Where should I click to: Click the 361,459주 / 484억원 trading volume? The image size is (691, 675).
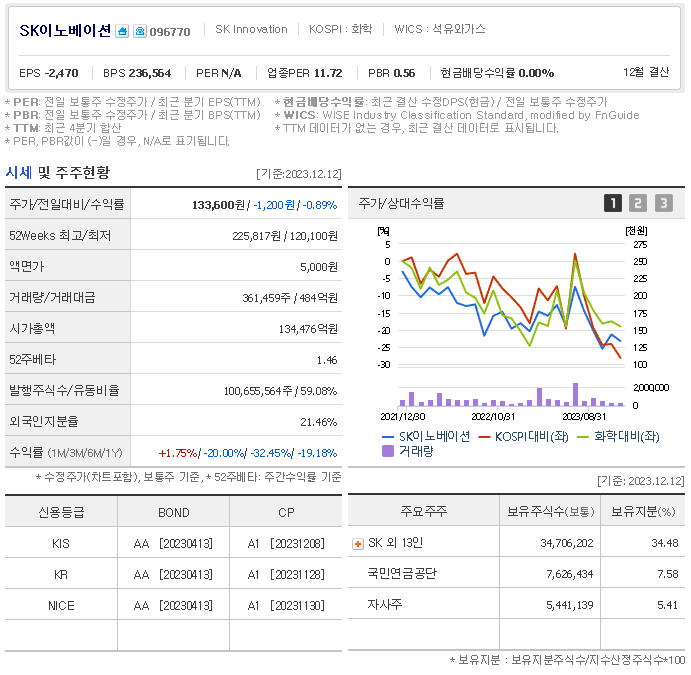point(290,298)
